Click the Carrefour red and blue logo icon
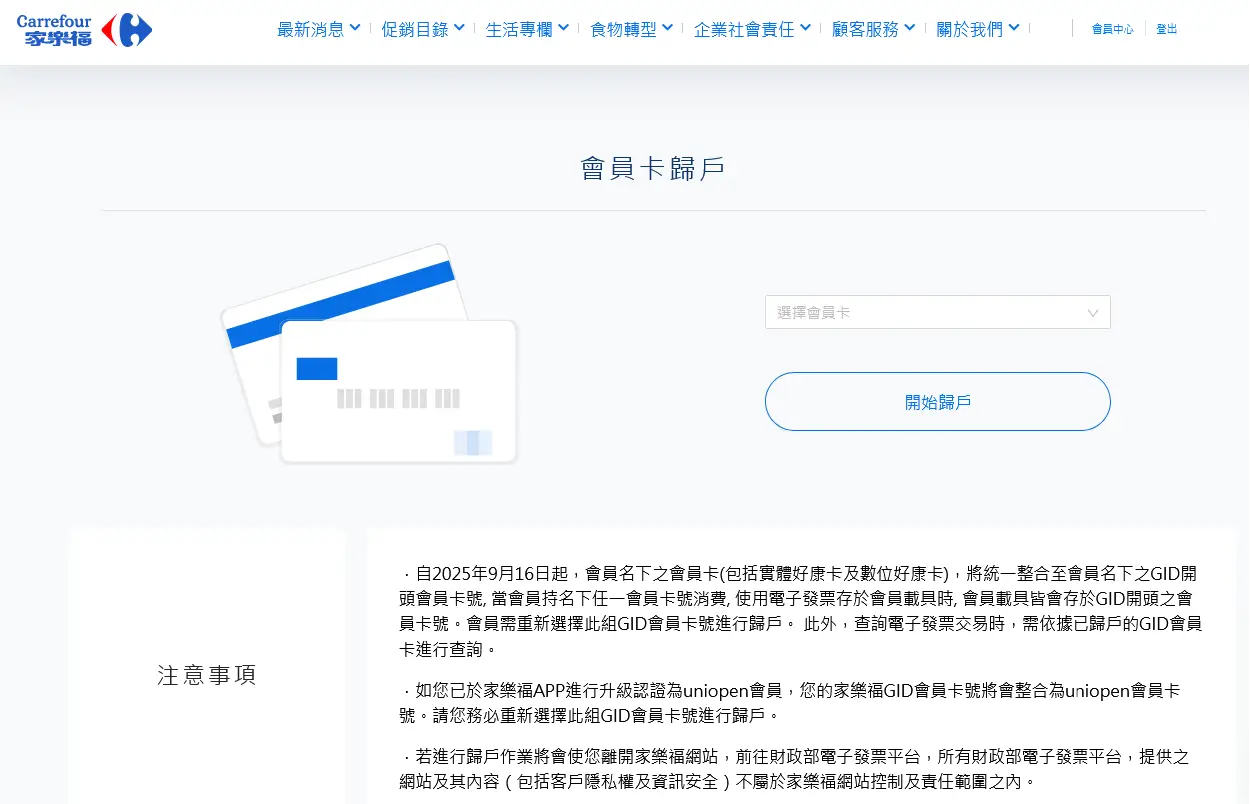Image resolution: width=1250 pixels, height=804 pixels. (x=127, y=30)
